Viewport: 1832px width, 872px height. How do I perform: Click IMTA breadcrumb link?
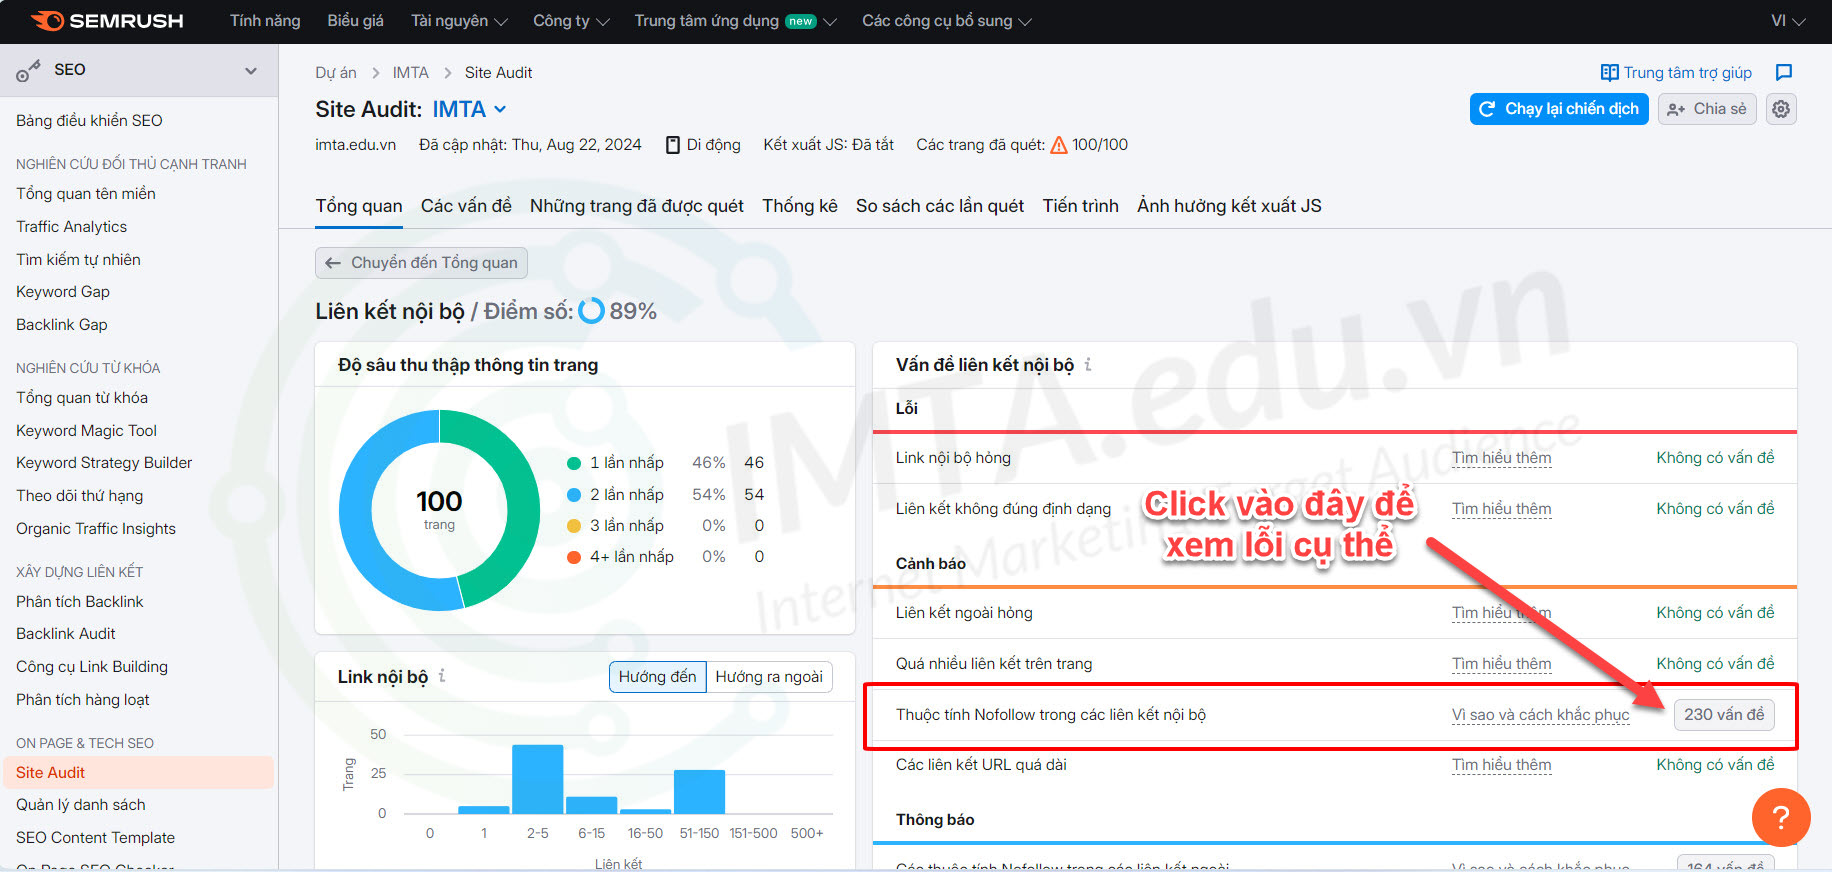(410, 73)
